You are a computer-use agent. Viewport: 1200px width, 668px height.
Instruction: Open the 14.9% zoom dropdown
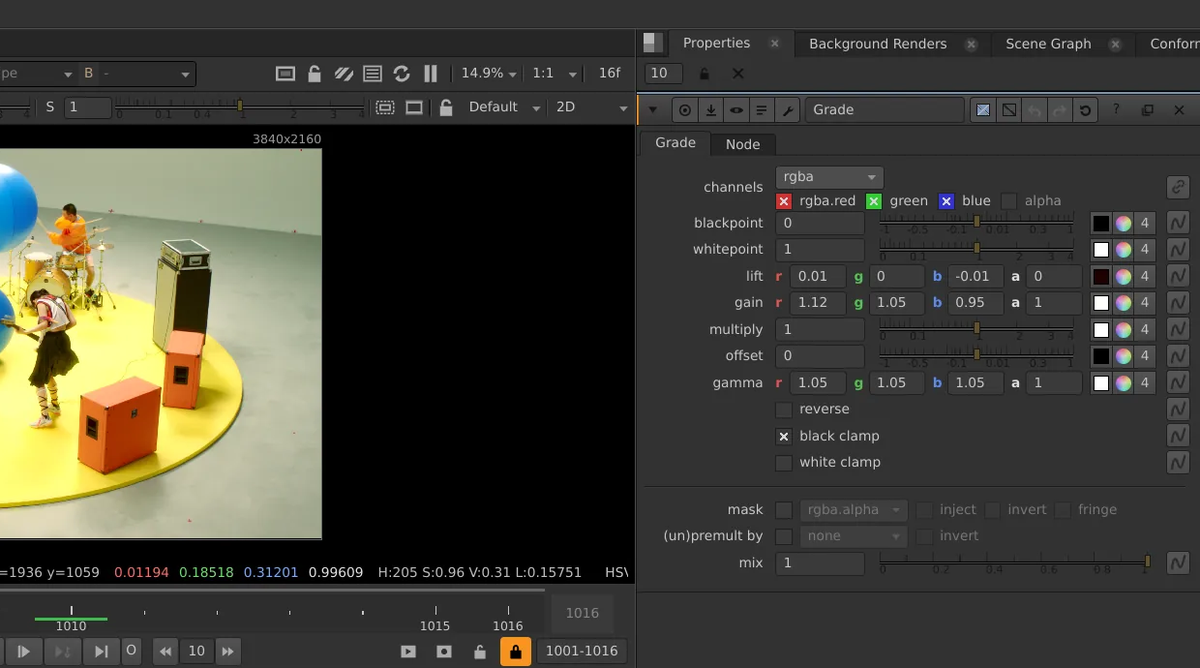pyautogui.click(x=488, y=74)
